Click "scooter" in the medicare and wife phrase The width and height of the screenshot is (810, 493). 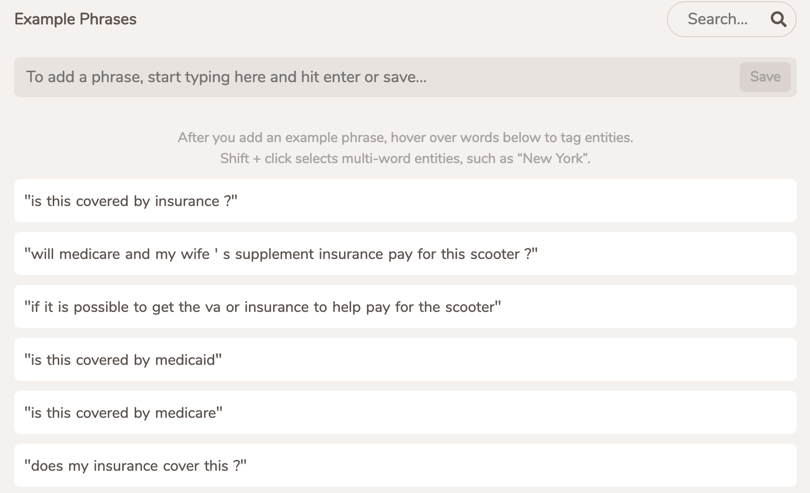pos(495,254)
